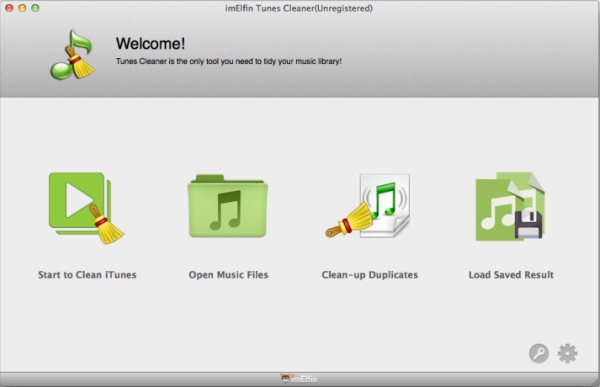Open the green music folder icon

tap(228, 206)
